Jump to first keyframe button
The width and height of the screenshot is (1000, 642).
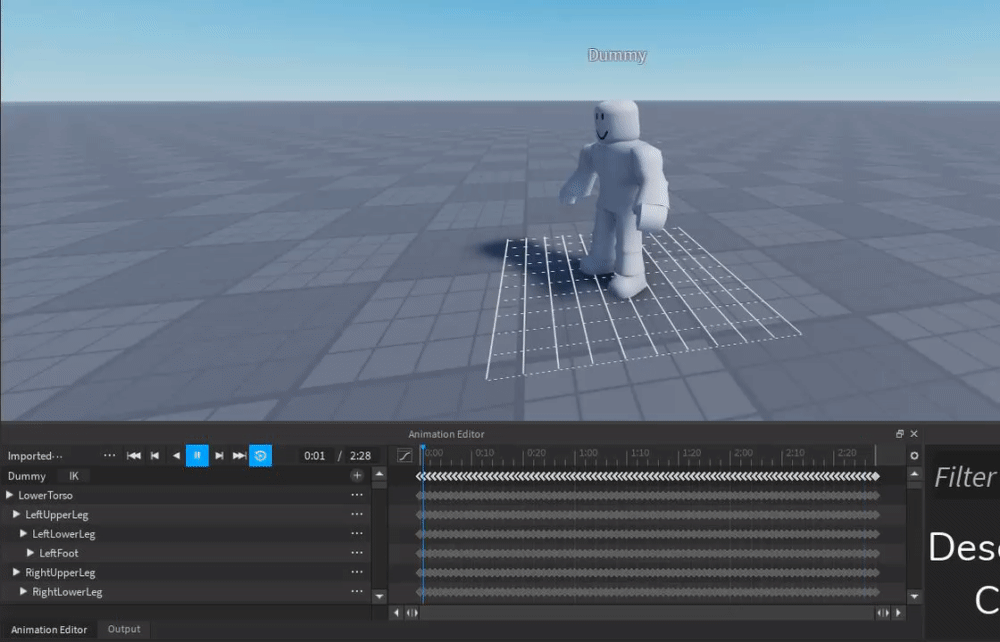point(133,456)
